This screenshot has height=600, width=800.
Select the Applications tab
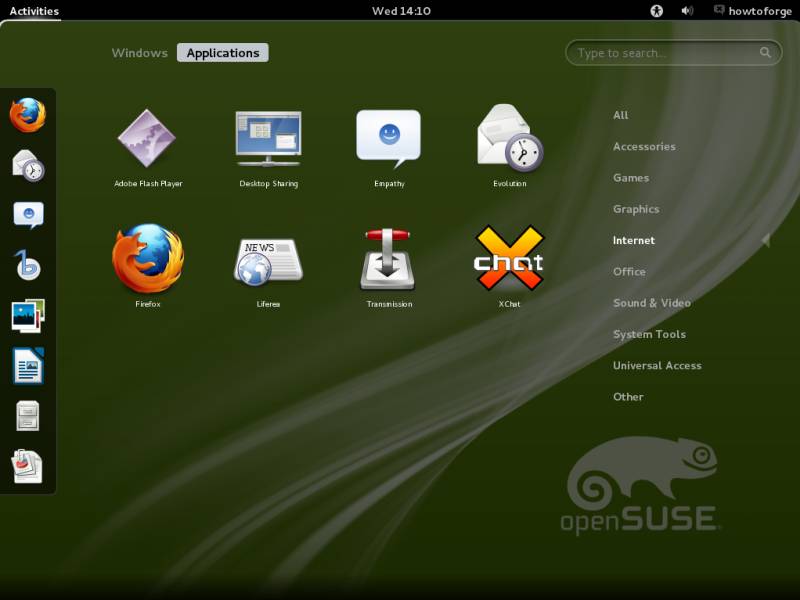tap(223, 53)
